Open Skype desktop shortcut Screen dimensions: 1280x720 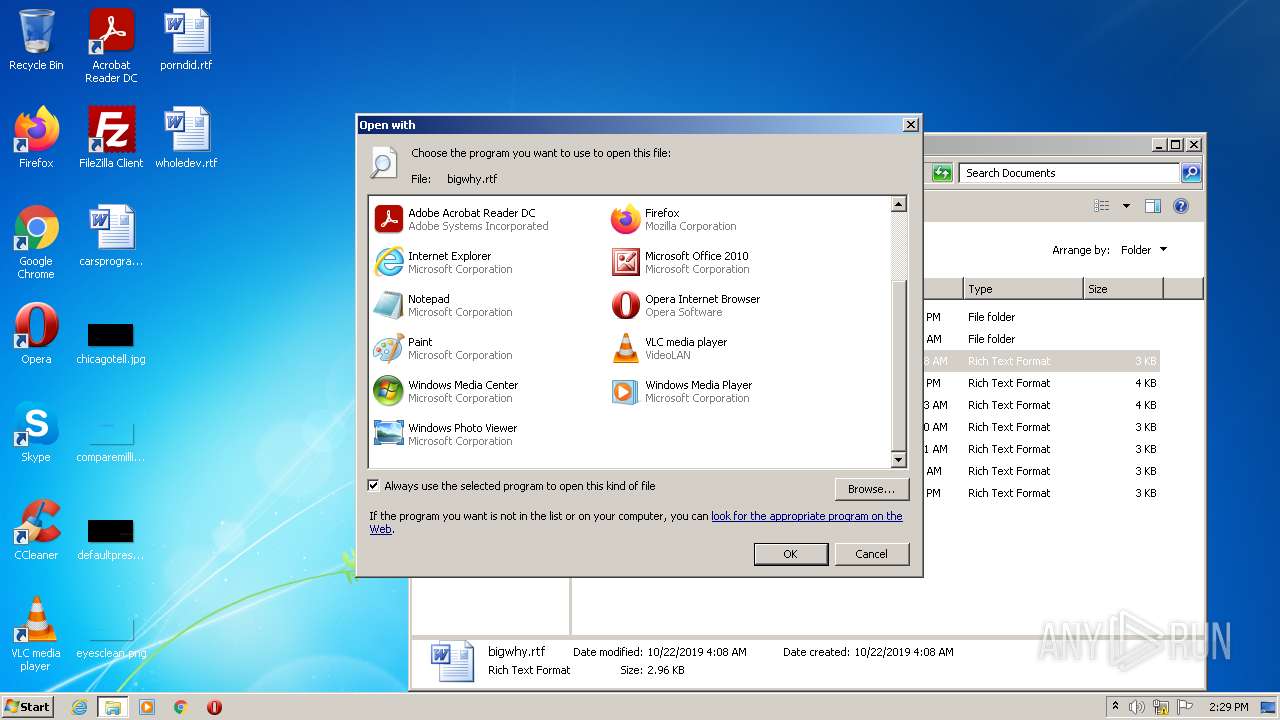[36, 432]
